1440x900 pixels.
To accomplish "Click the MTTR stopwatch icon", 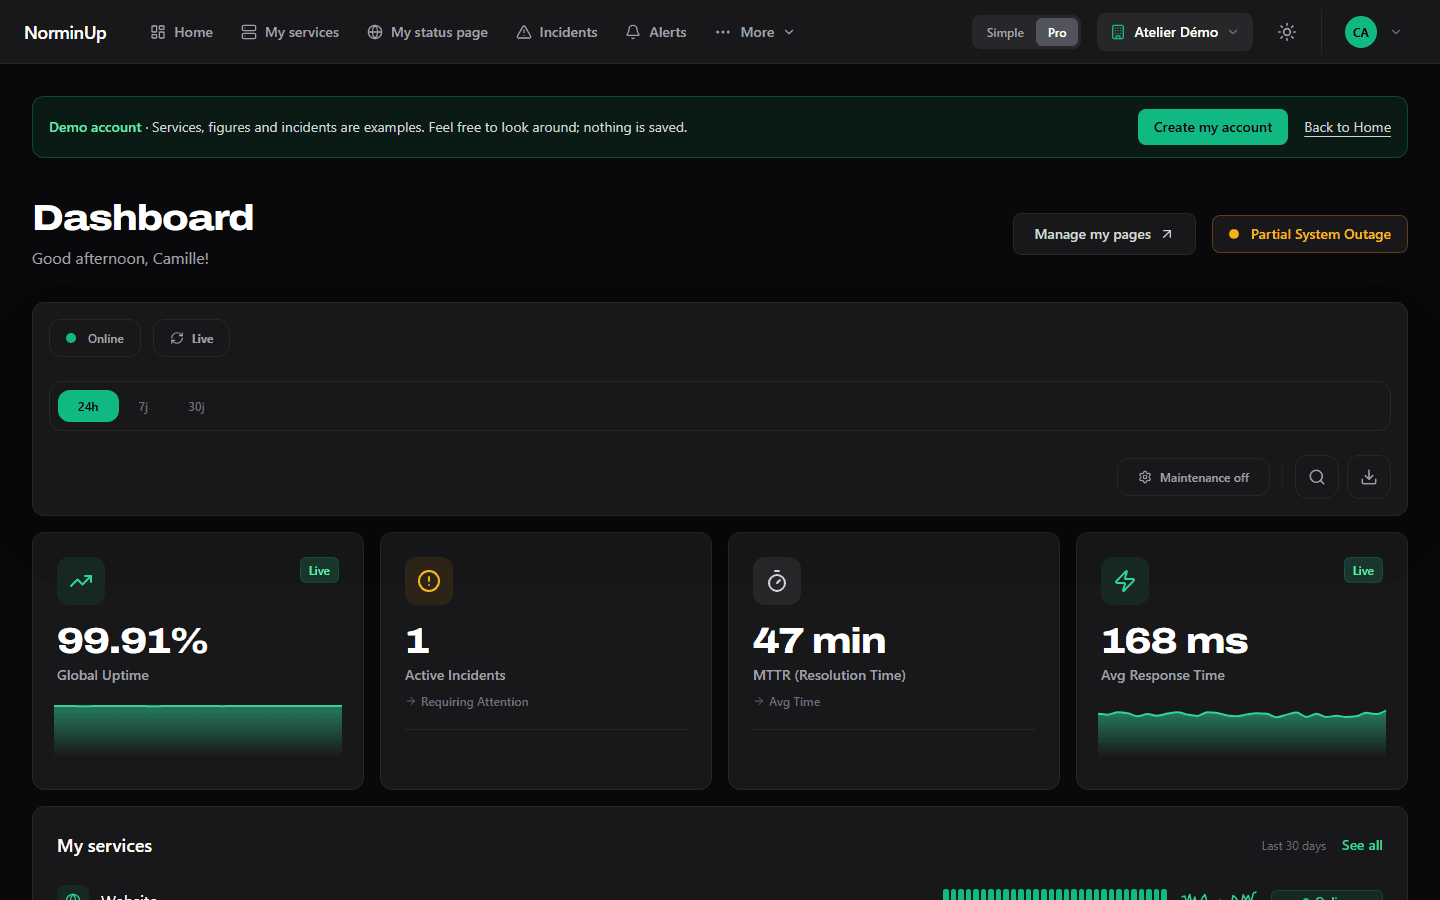I will pyautogui.click(x=777, y=581).
